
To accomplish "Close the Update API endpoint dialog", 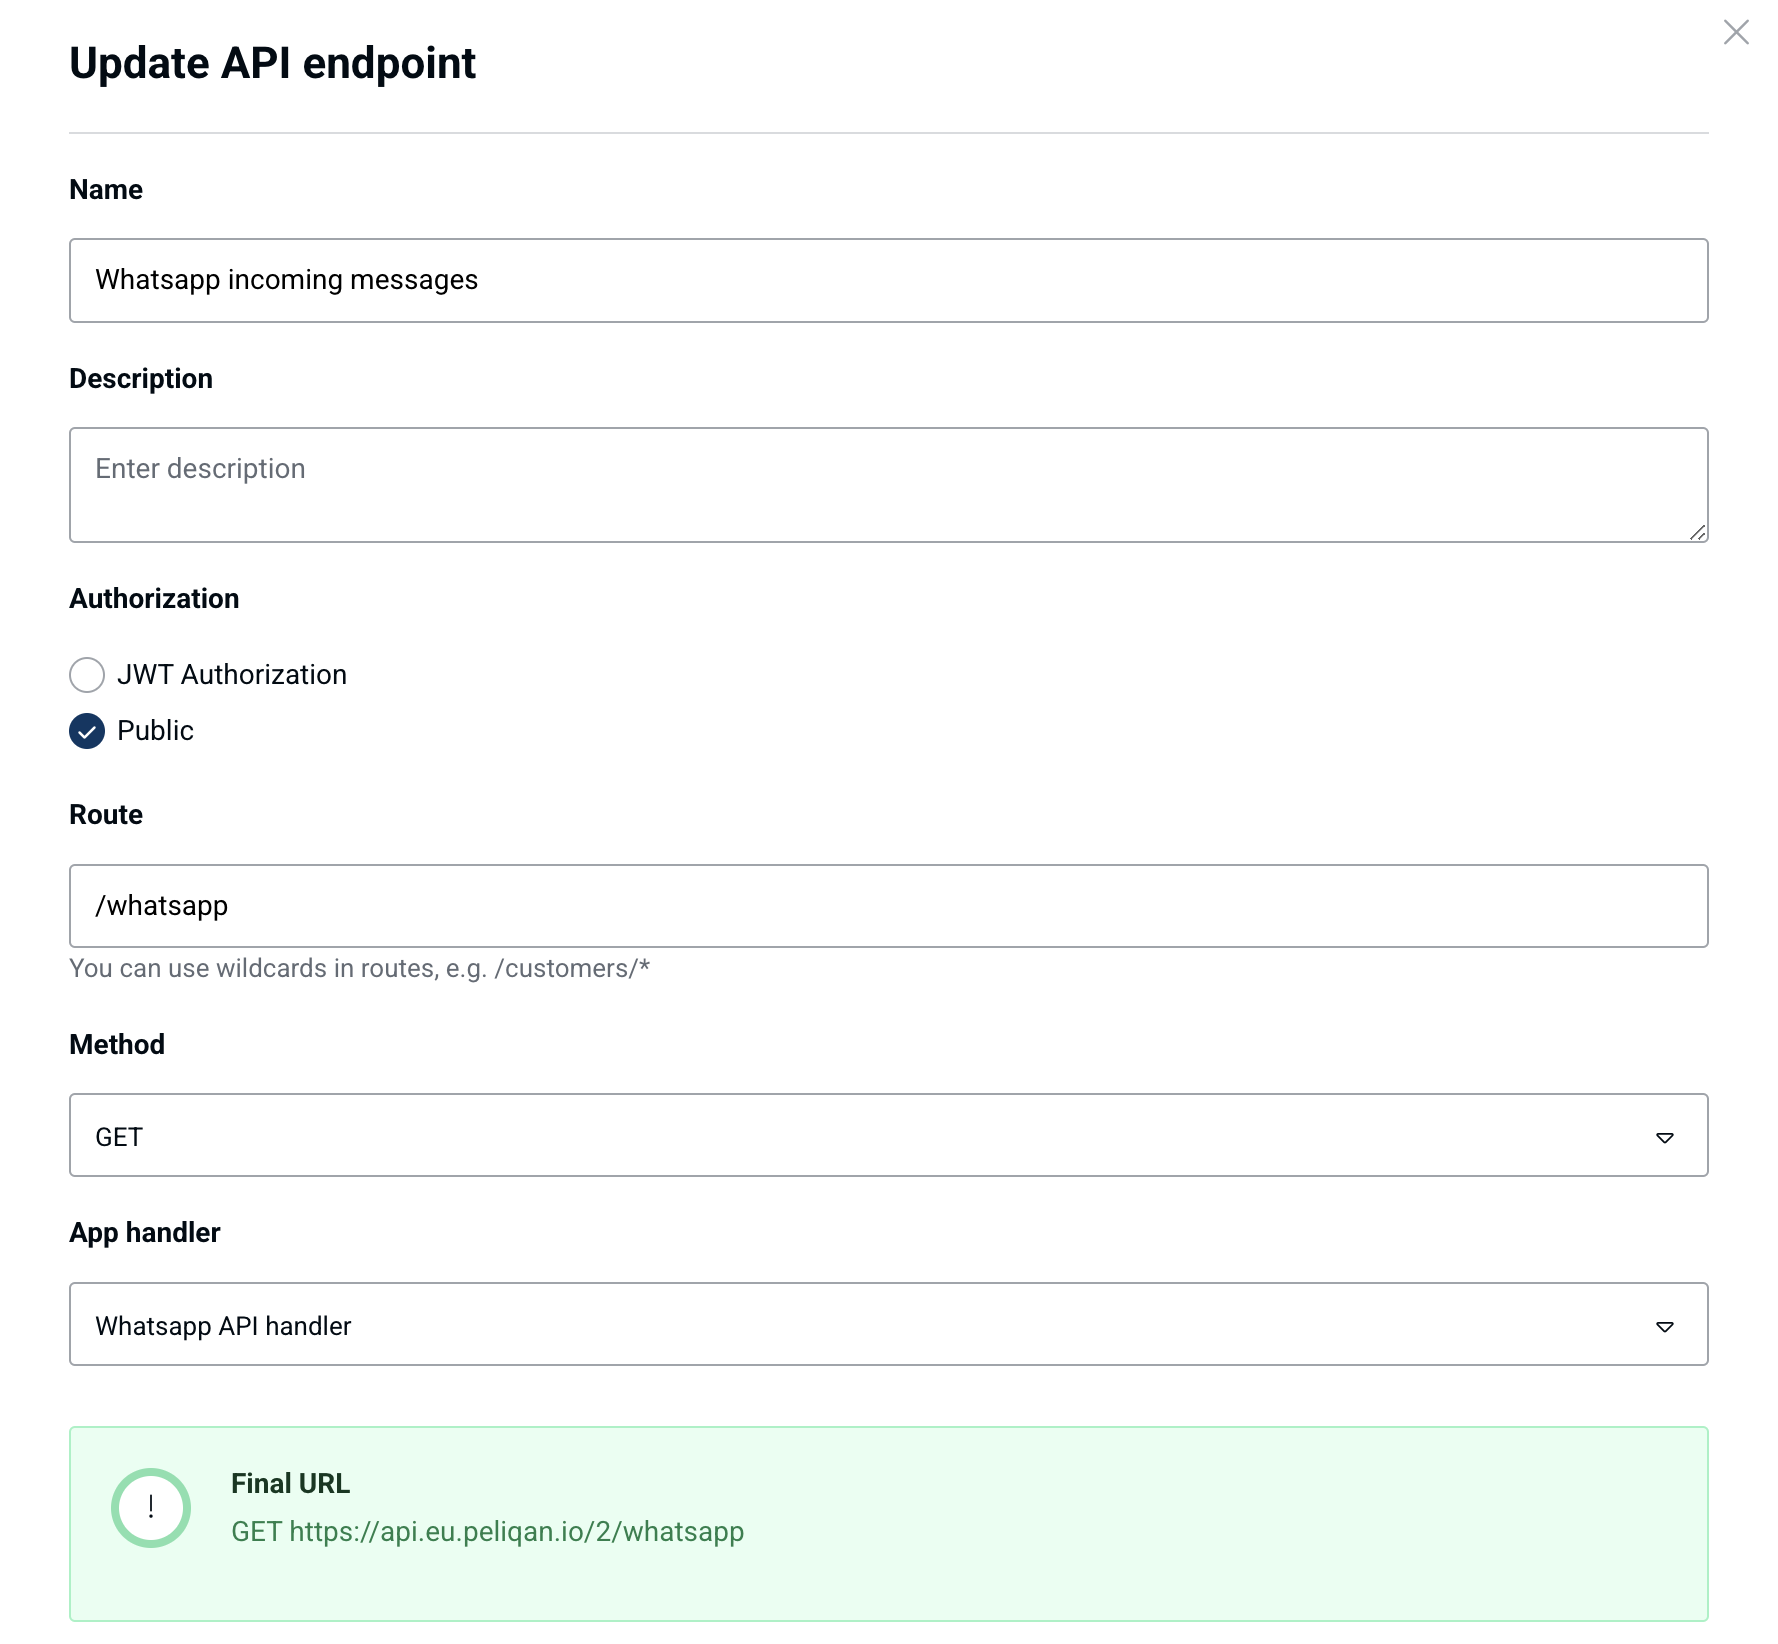I will (1736, 32).
